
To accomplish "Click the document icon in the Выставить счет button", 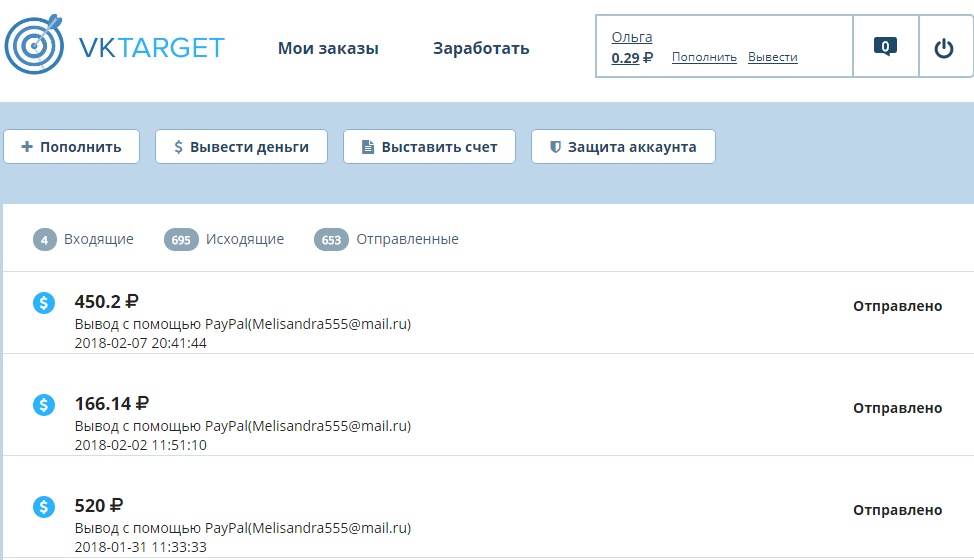I will [368, 147].
